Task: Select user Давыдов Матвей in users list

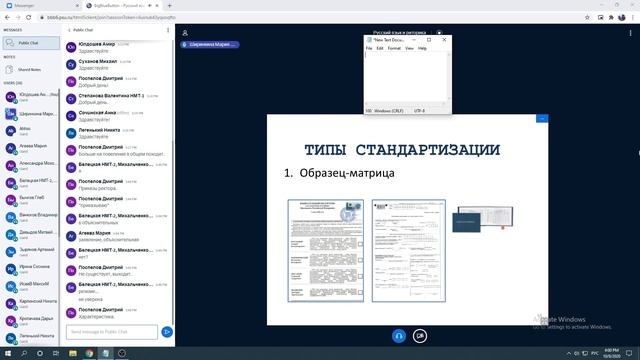Action: 31,234
